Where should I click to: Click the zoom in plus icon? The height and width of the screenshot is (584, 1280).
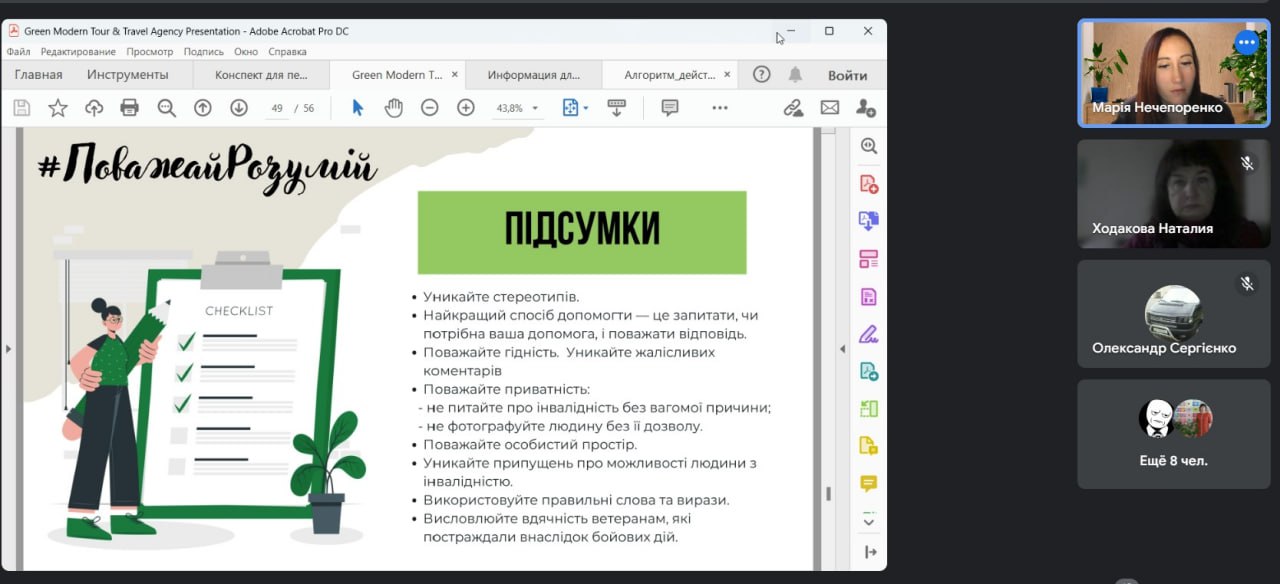click(x=465, y=108)
